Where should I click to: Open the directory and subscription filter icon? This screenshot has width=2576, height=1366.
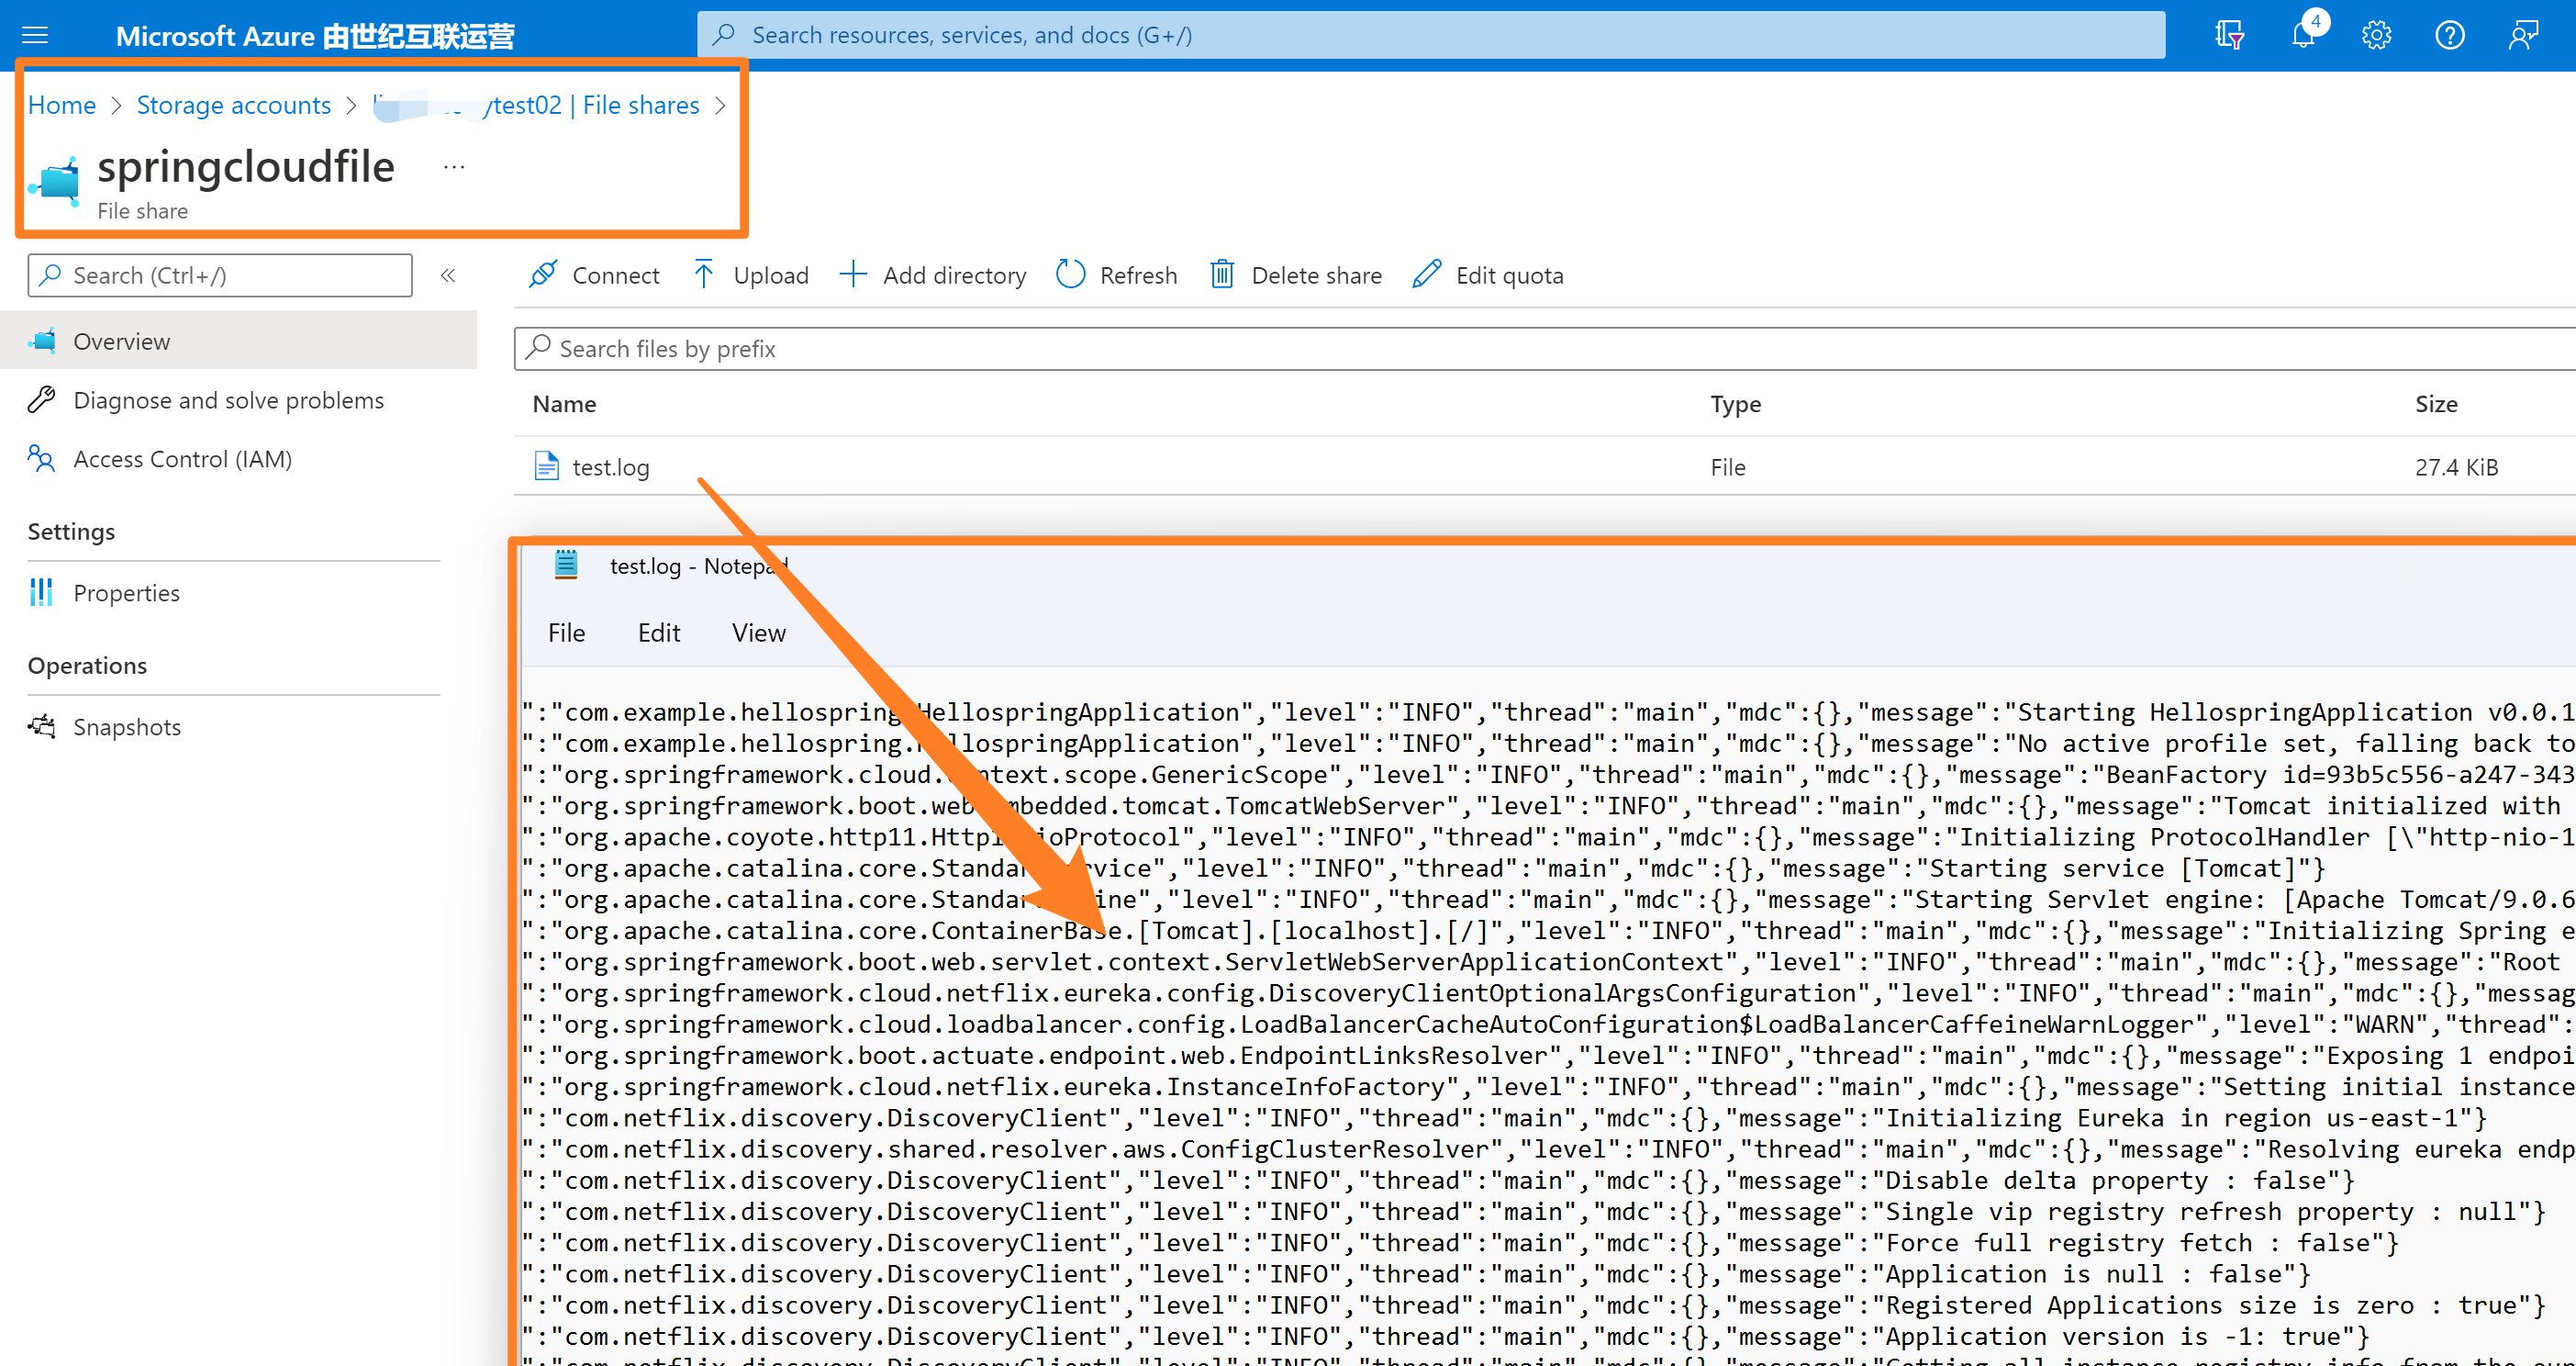click(2229, 36)
